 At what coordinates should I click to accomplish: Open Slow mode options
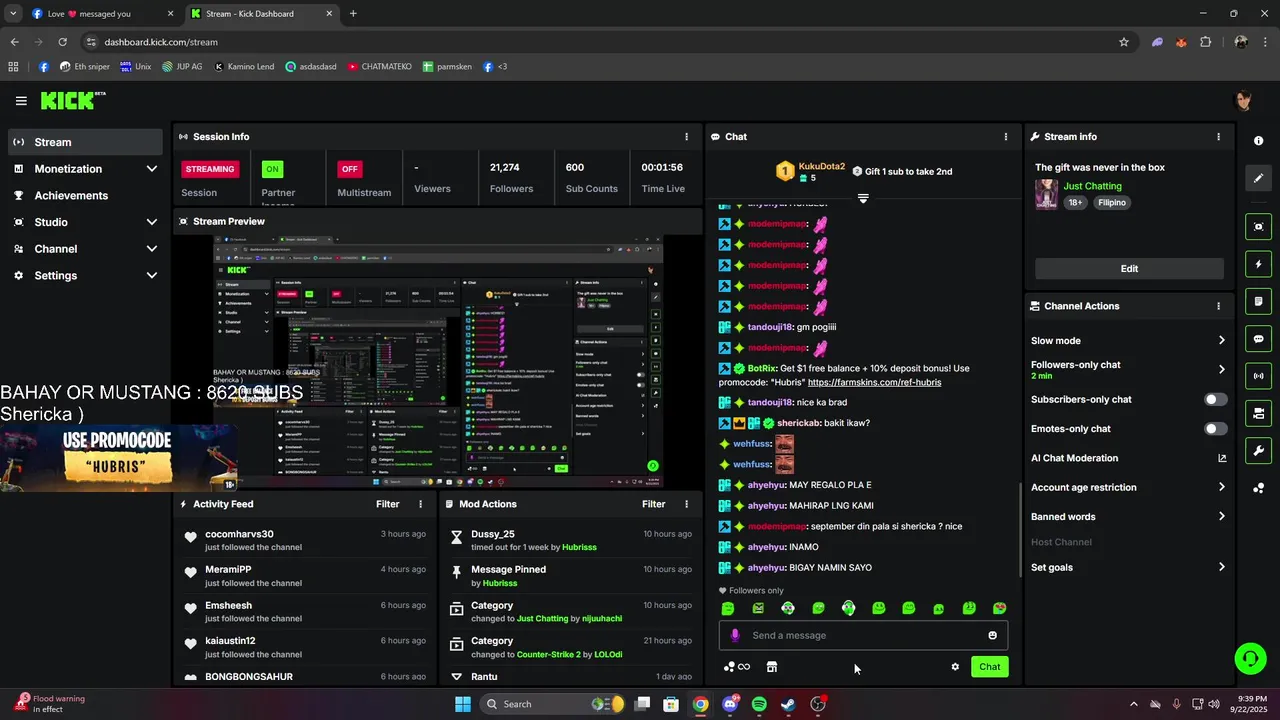click(x=1129, y=341)
